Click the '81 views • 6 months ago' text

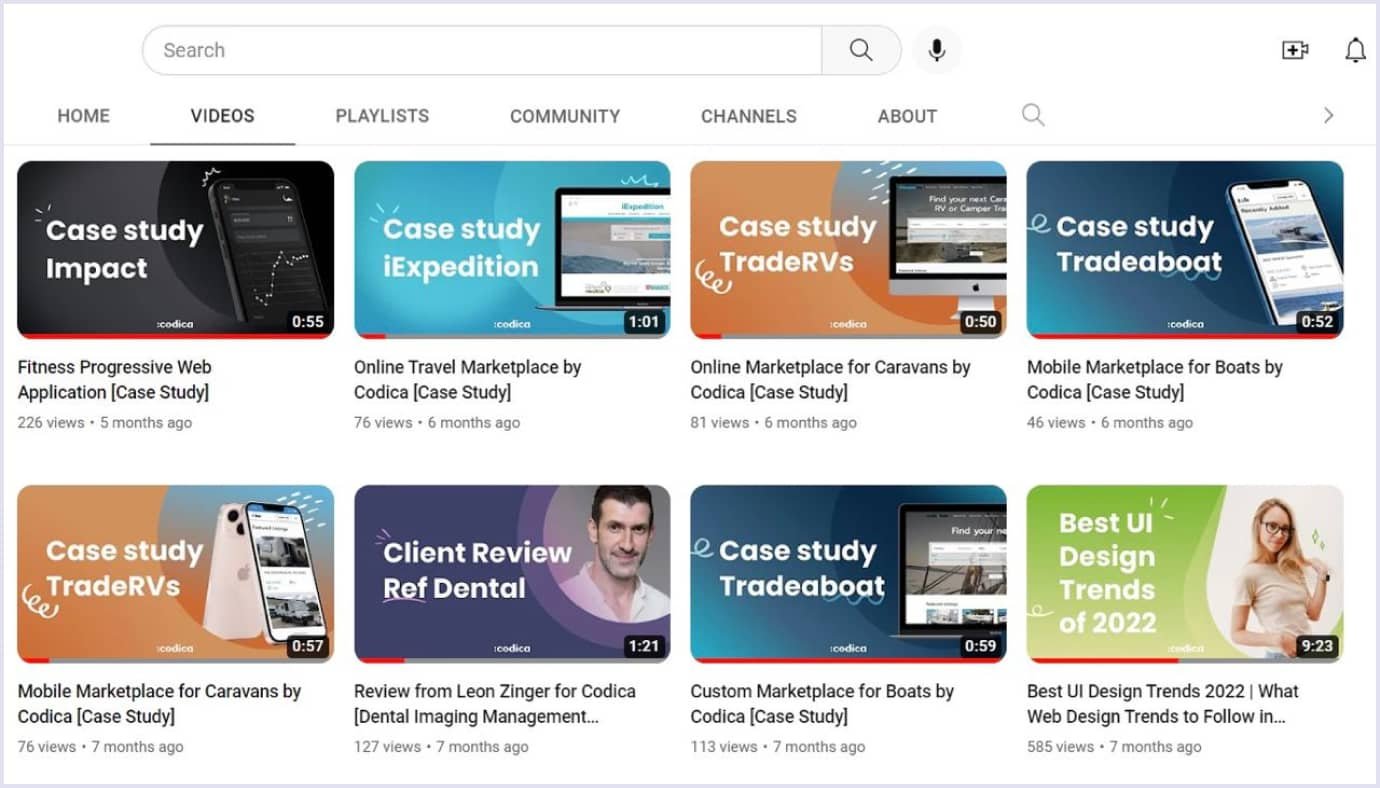(x=774, y=423)
